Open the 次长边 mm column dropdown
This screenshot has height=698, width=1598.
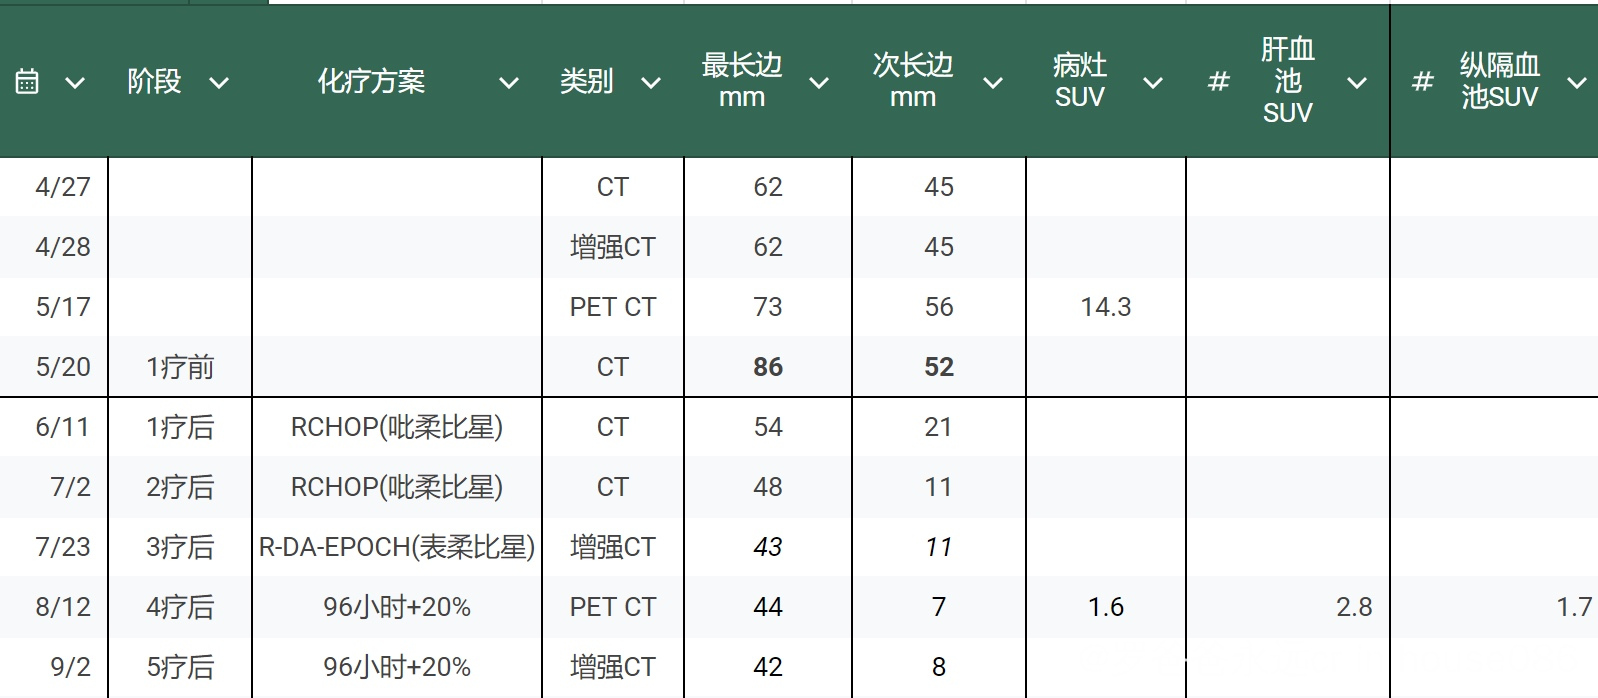pos(993,83)
